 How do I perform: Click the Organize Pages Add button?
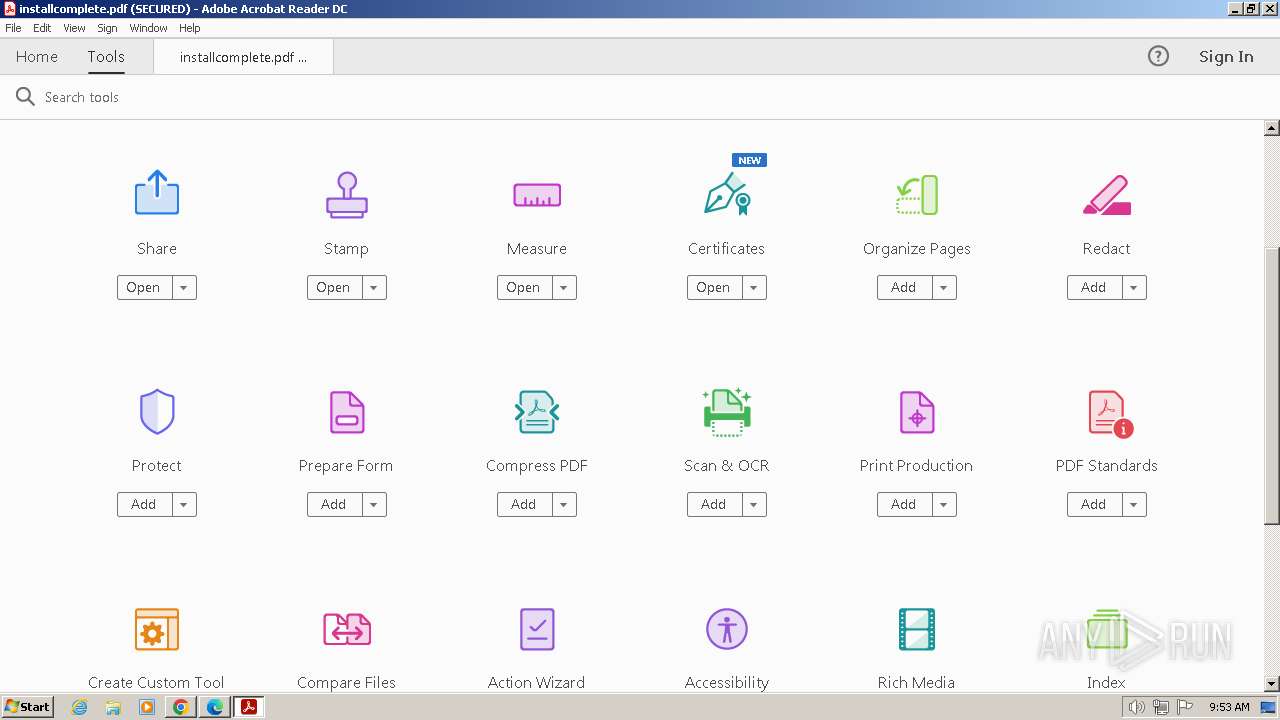(904, 288)
